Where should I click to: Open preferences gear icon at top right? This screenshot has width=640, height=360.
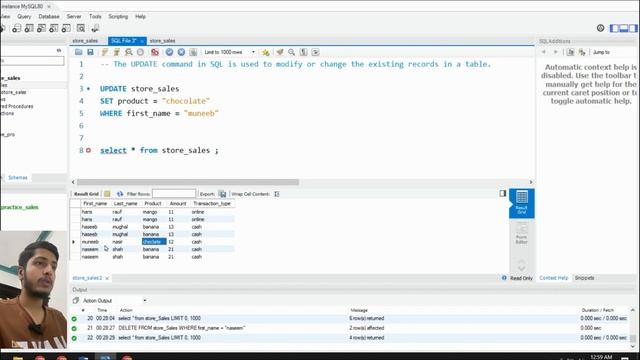[600, 28]
